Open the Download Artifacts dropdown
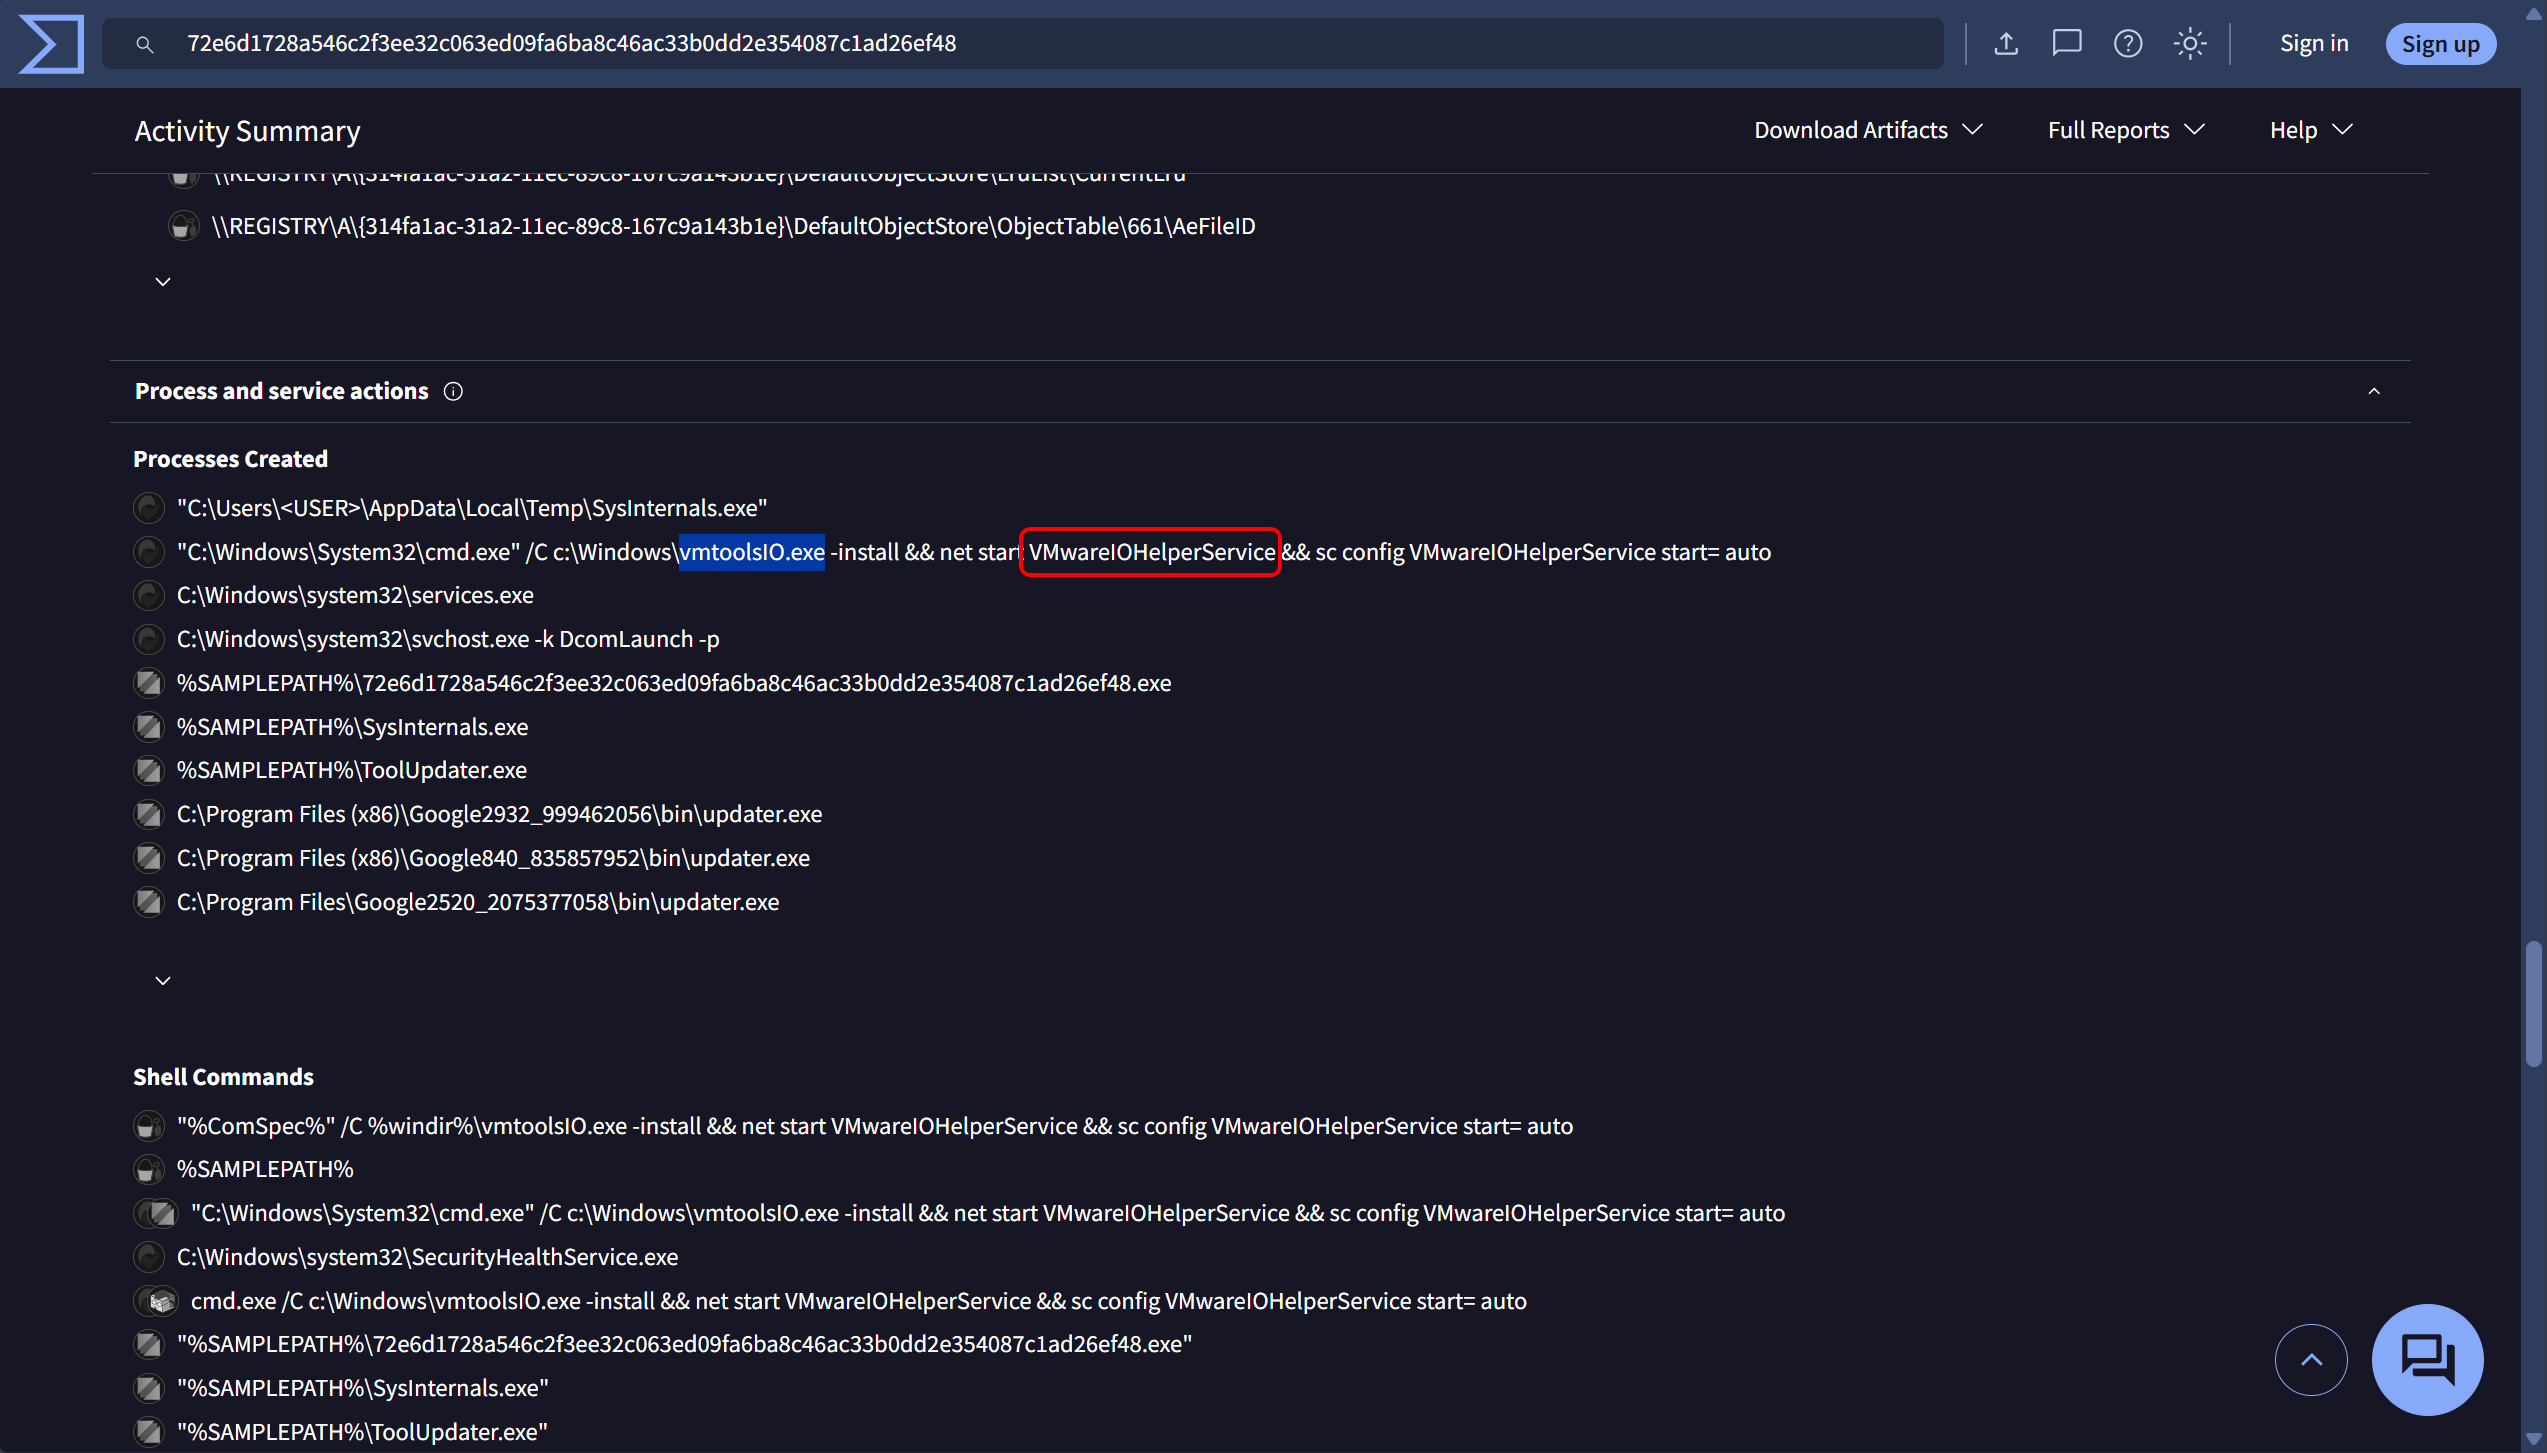Image resolution: width=2547 pixels, height=1453 pixels. click(x=1868, y=130)
